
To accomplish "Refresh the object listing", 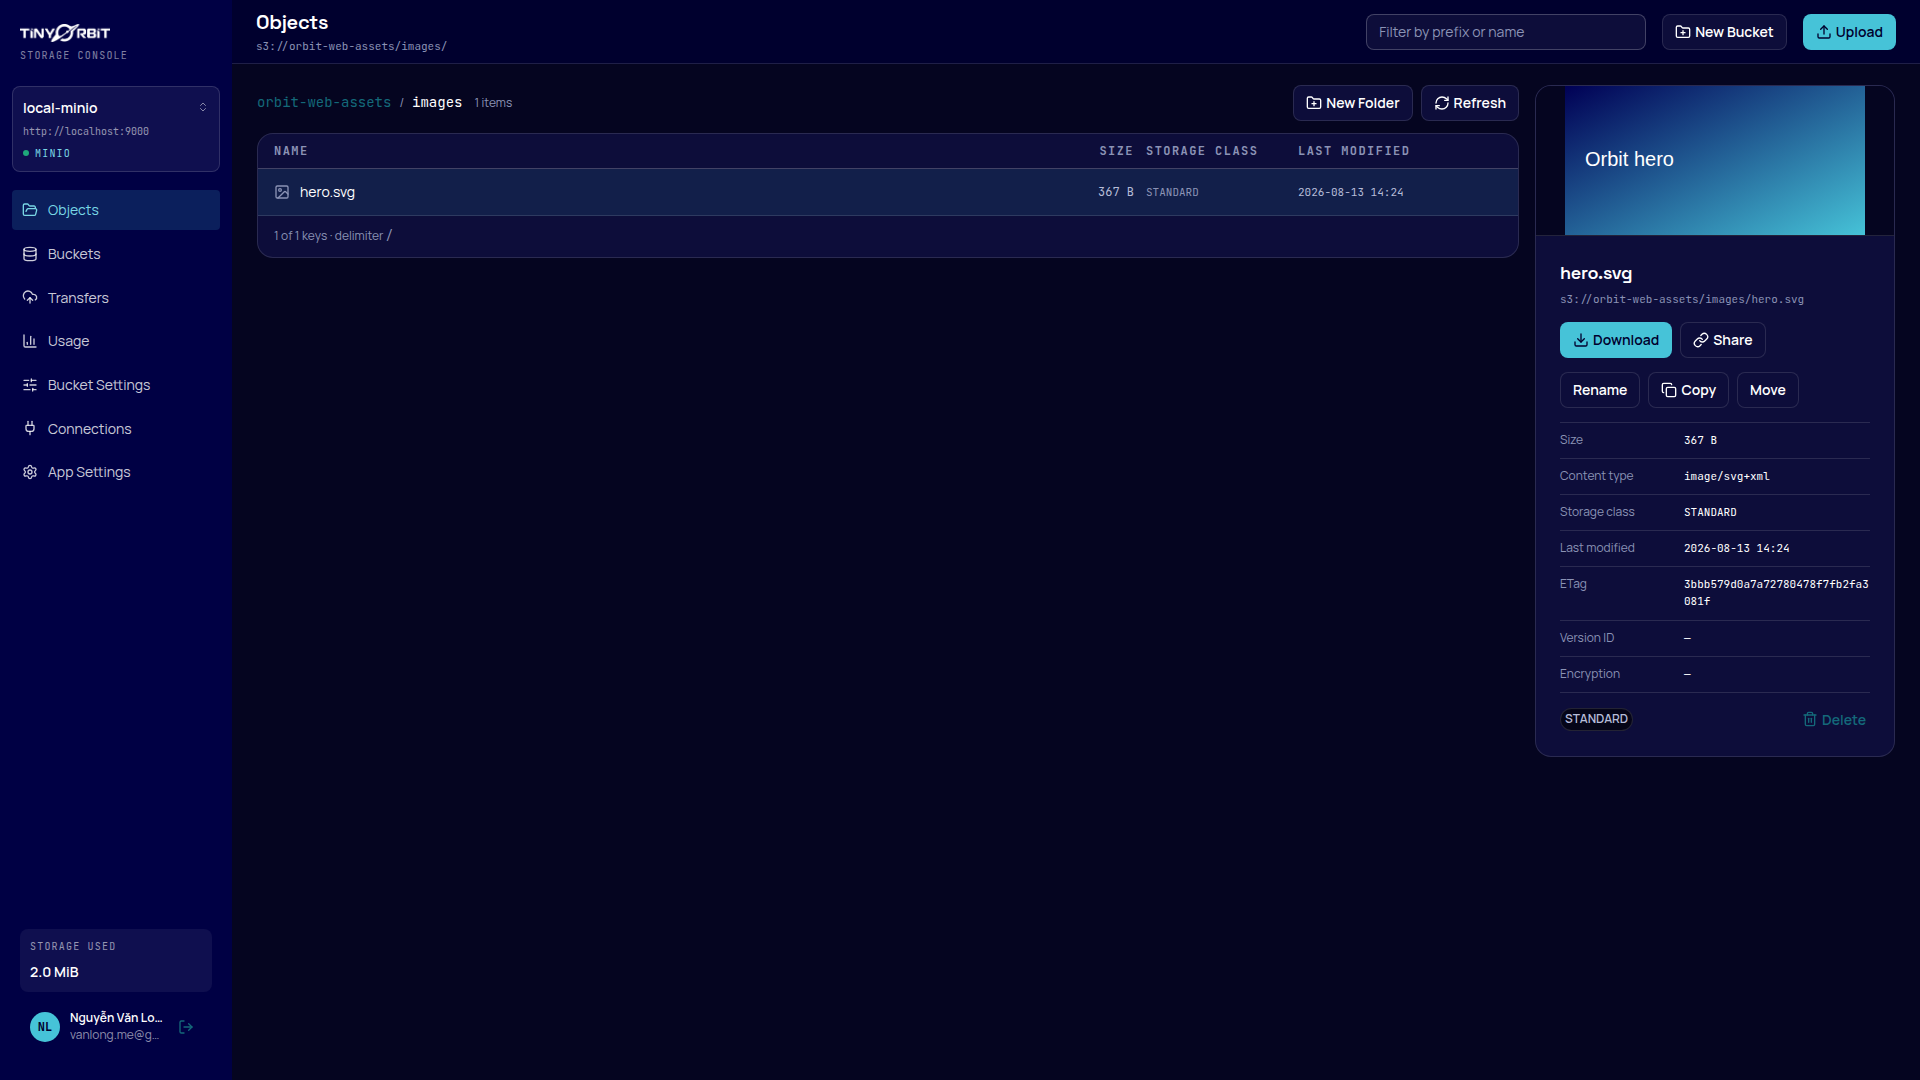I will (x=1470, y=103).
